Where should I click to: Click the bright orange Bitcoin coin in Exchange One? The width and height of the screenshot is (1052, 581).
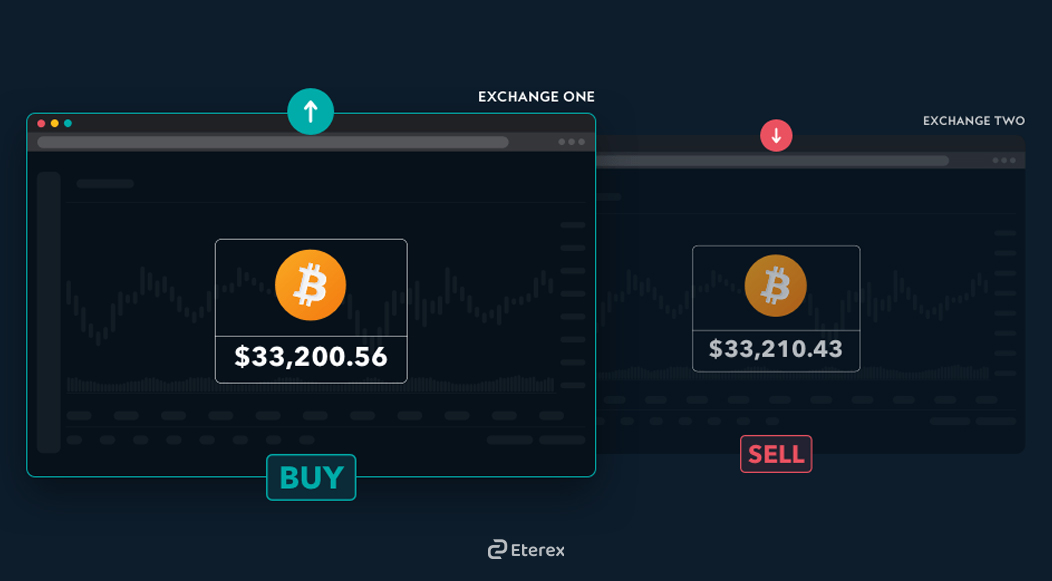[x=311, y=285]
